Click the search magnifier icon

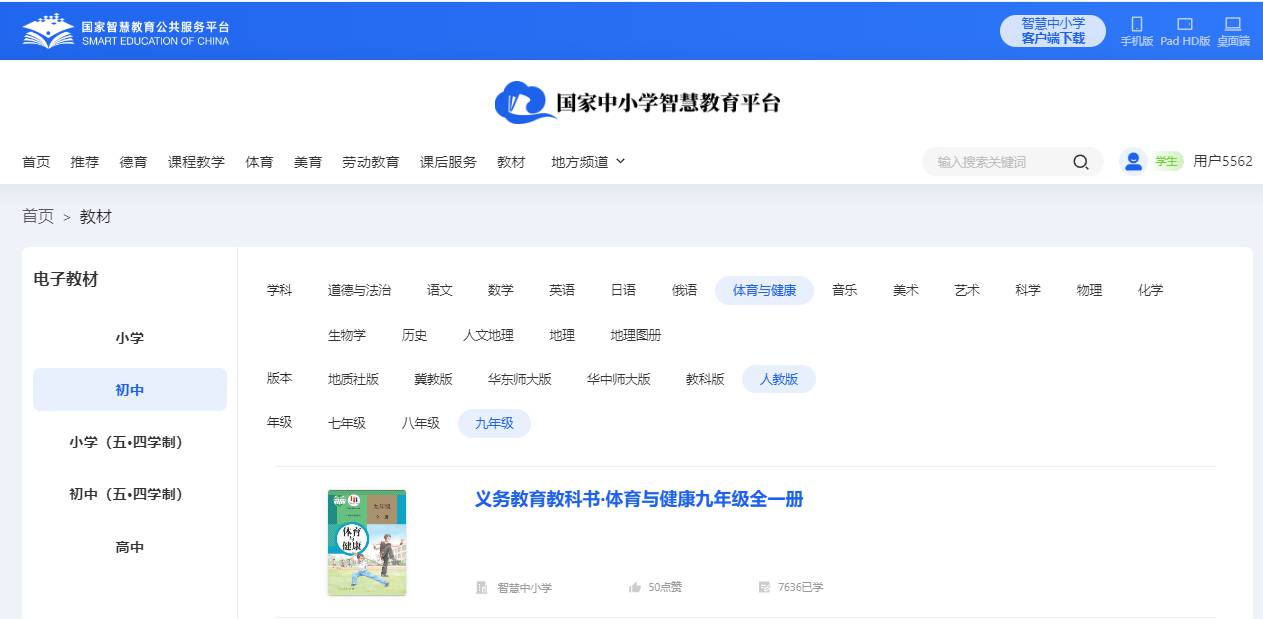[1081, 162]
